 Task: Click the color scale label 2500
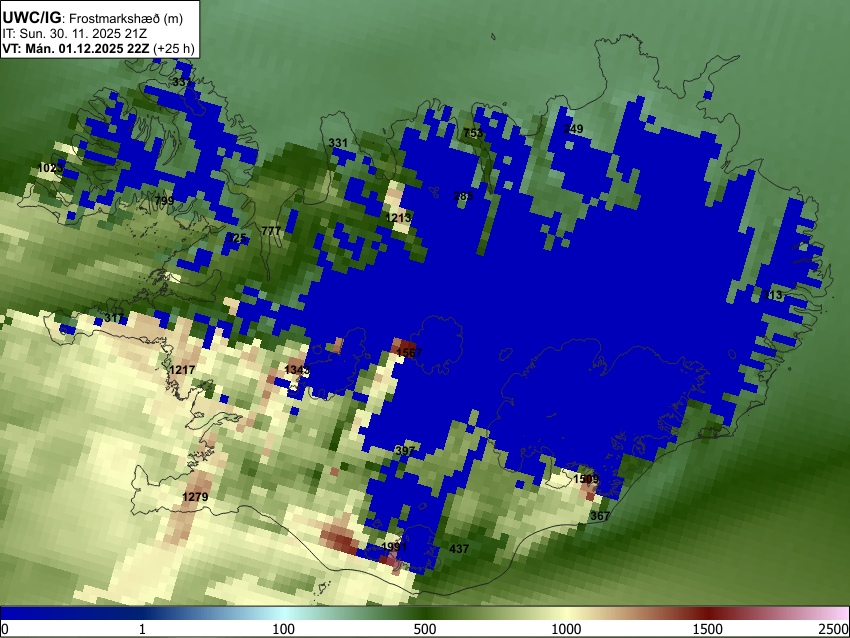[x=834, y=629]
